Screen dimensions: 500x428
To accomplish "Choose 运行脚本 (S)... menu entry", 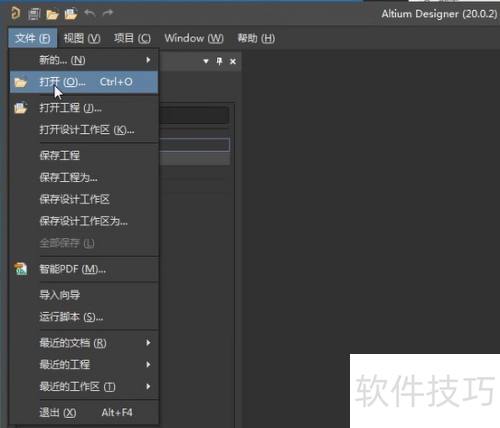I will 84,317.
